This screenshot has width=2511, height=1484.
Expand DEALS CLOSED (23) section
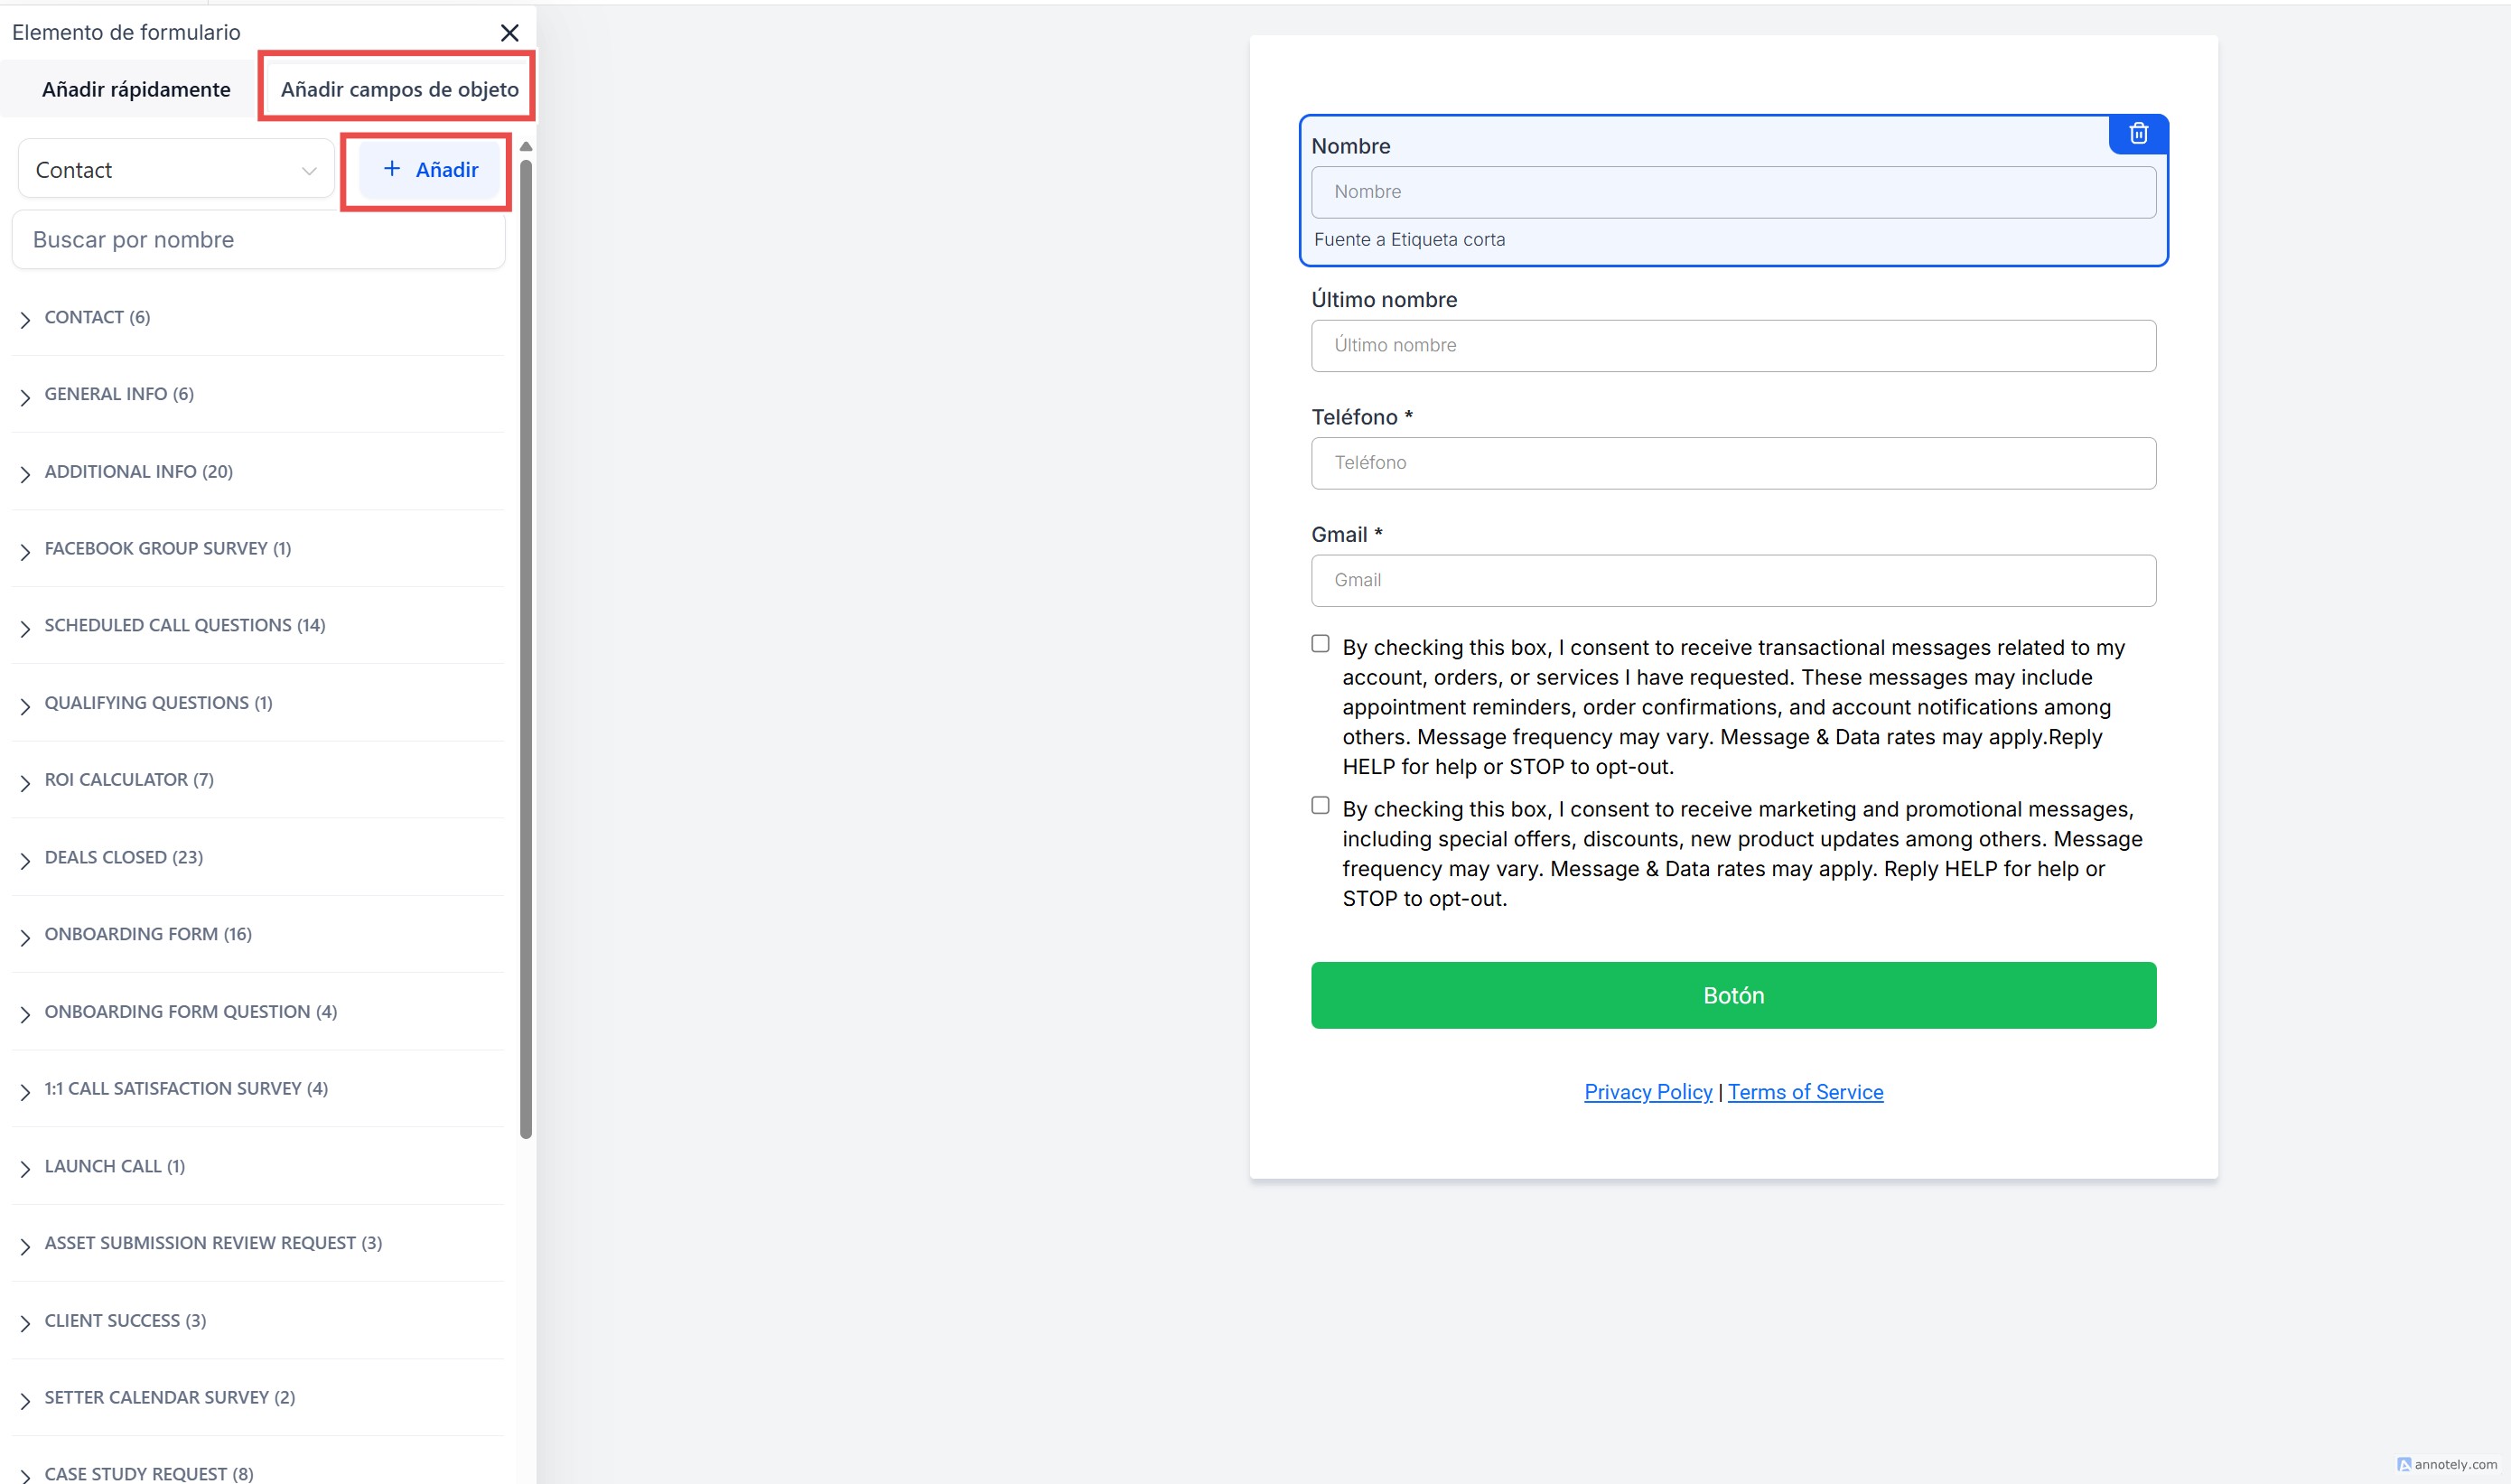pyautogui.click(x=26, y=859)
